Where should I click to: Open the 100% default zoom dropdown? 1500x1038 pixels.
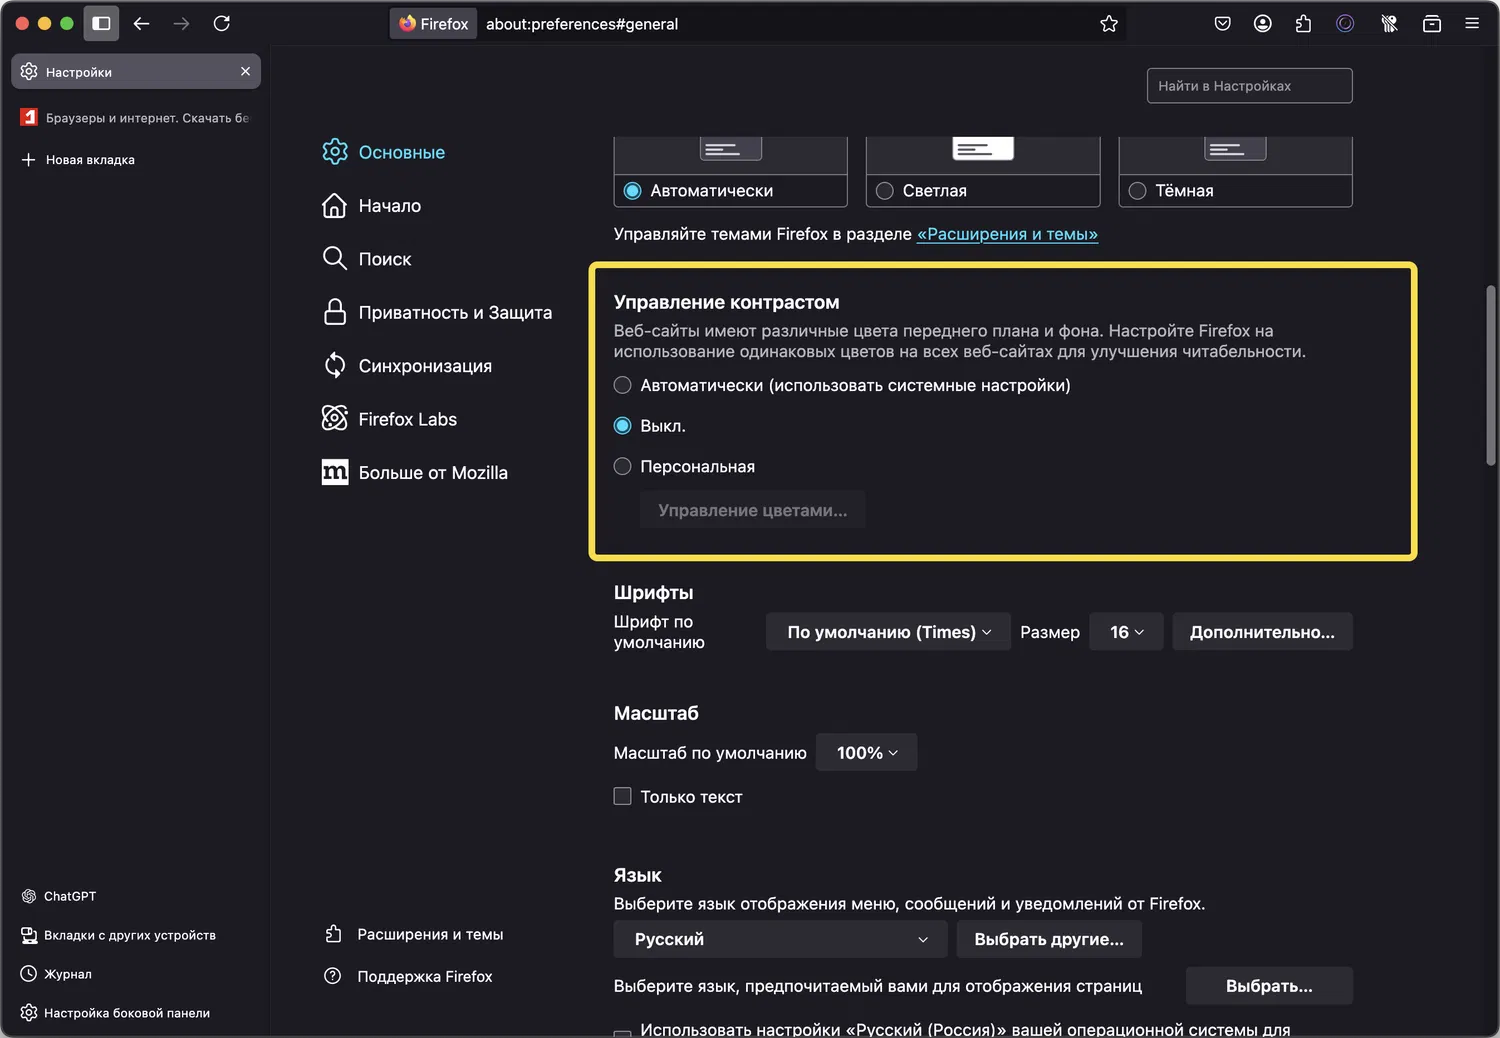click(866, 753)
